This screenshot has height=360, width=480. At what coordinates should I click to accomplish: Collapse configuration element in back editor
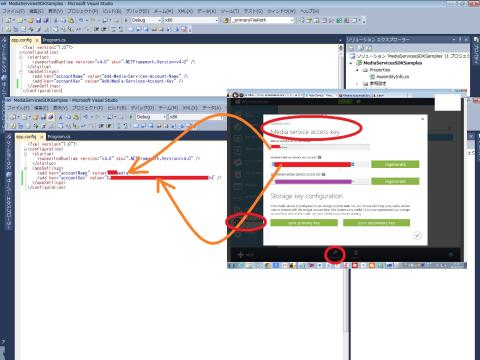(x=21, y=52)
